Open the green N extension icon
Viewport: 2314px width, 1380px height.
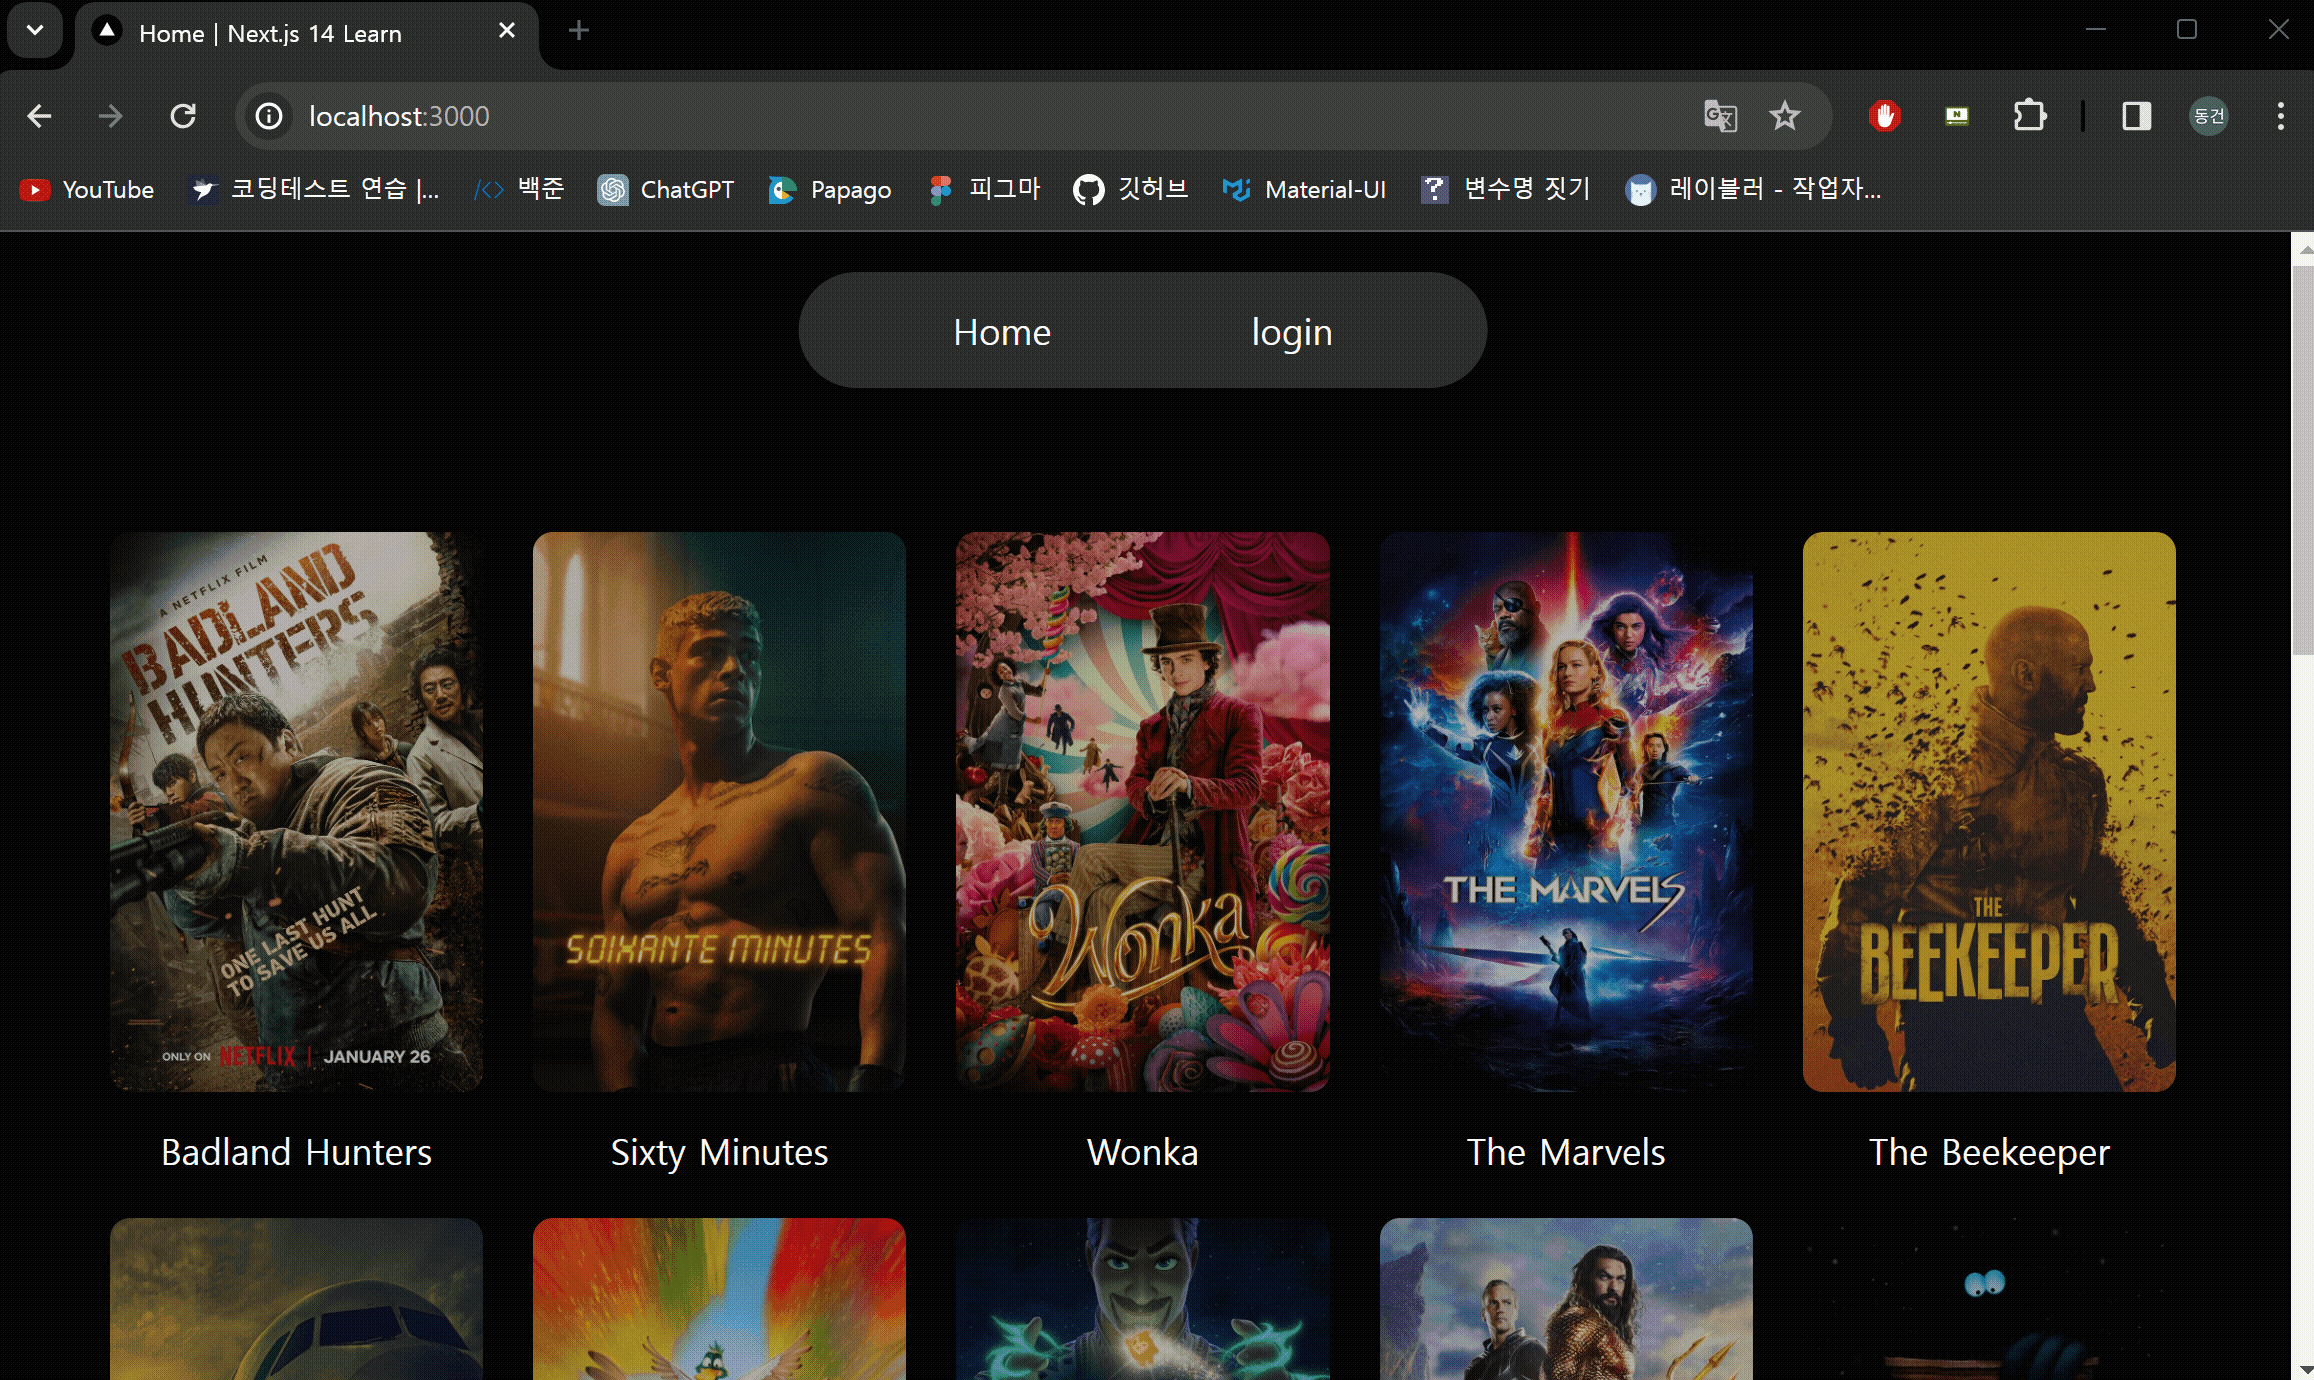pyautogui.click(x=1957, y=116)
